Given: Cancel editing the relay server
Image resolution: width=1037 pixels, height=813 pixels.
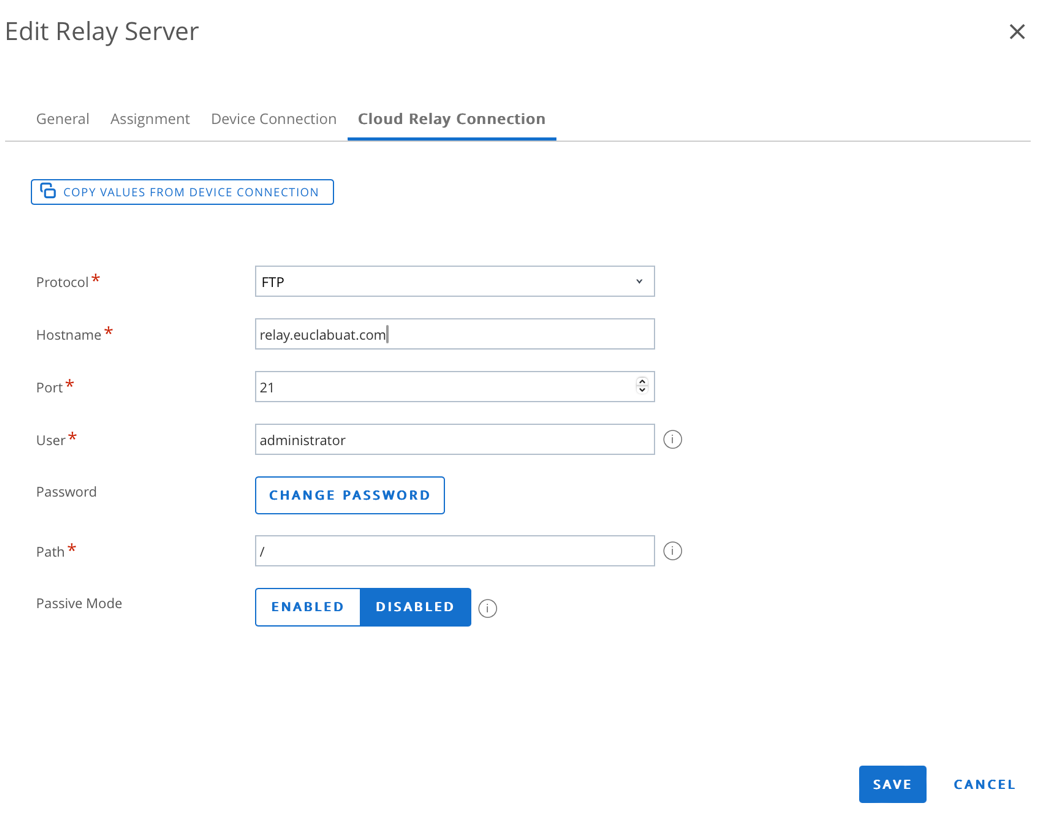Looking at the screenshot, I should [x=984, y=785].
